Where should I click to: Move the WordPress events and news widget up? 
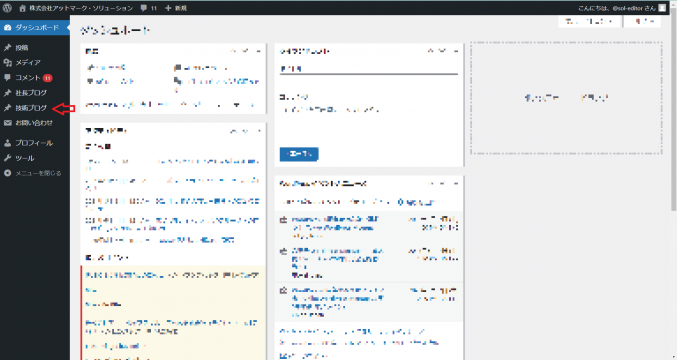pyautogui.click(x=431, y=183)
